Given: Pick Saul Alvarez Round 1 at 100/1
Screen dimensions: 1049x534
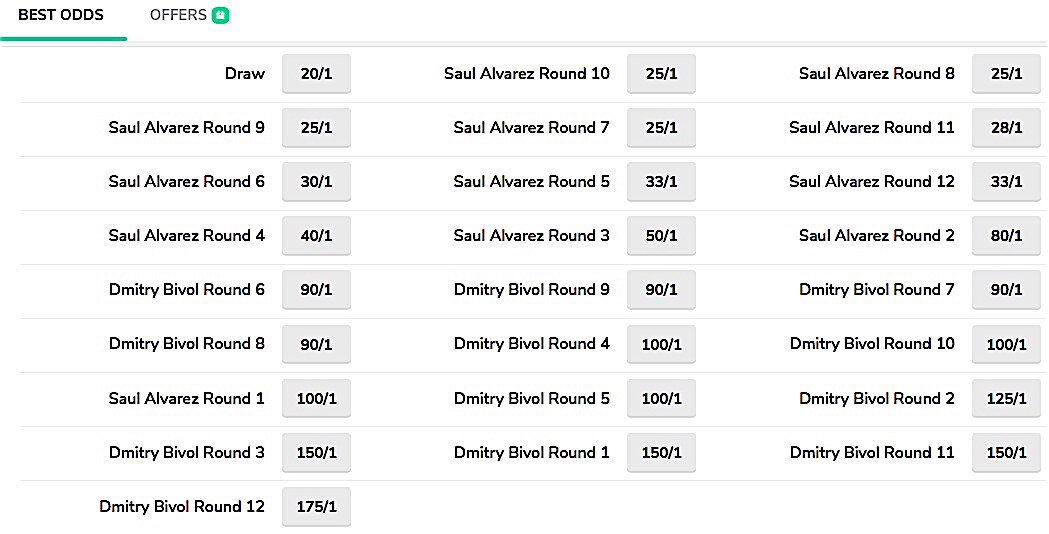Looking at the screenshot, I should click(x=316, y=398).
